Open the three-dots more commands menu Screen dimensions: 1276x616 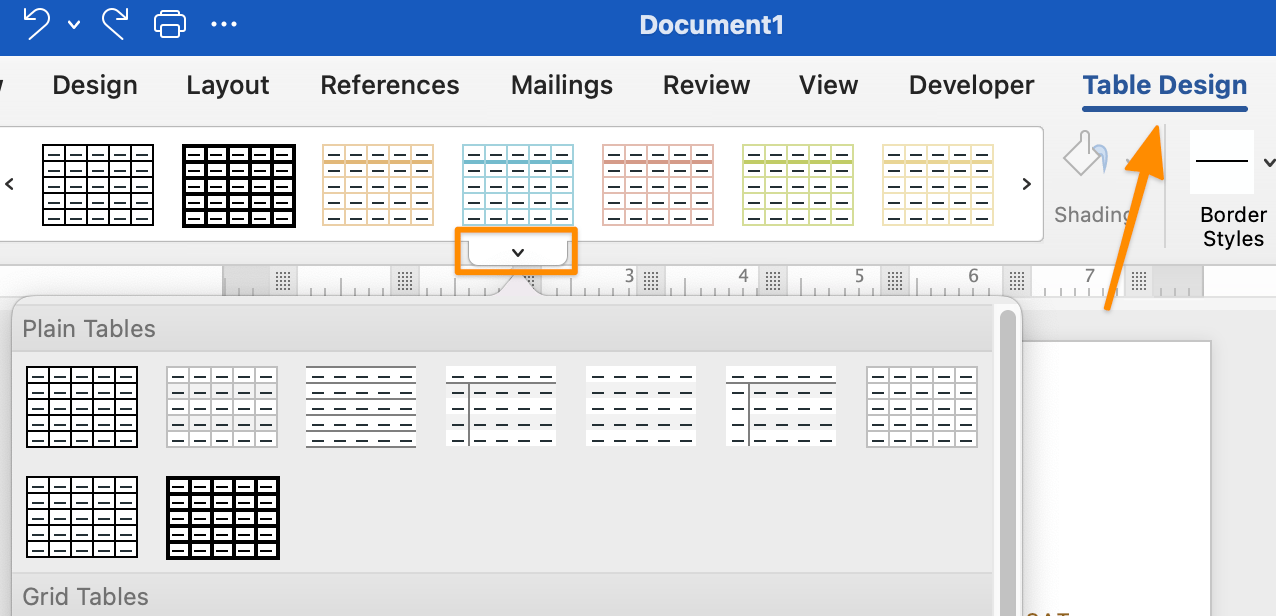pos(224,24)
